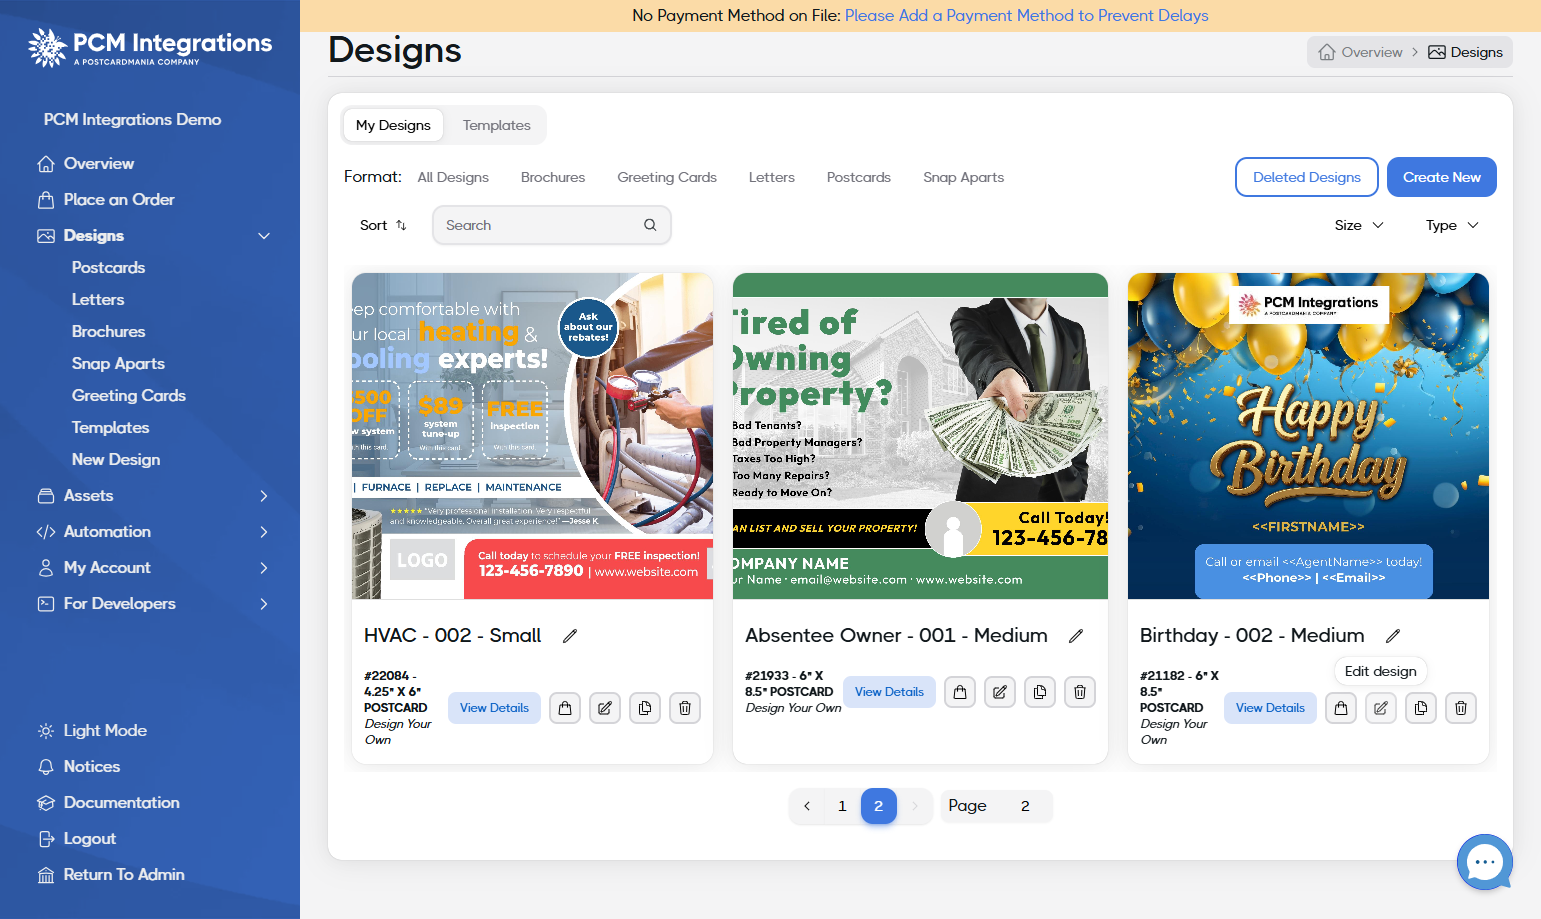Click the Create New button
This screenshot has width=1541, height=919.
point(1441,177)
